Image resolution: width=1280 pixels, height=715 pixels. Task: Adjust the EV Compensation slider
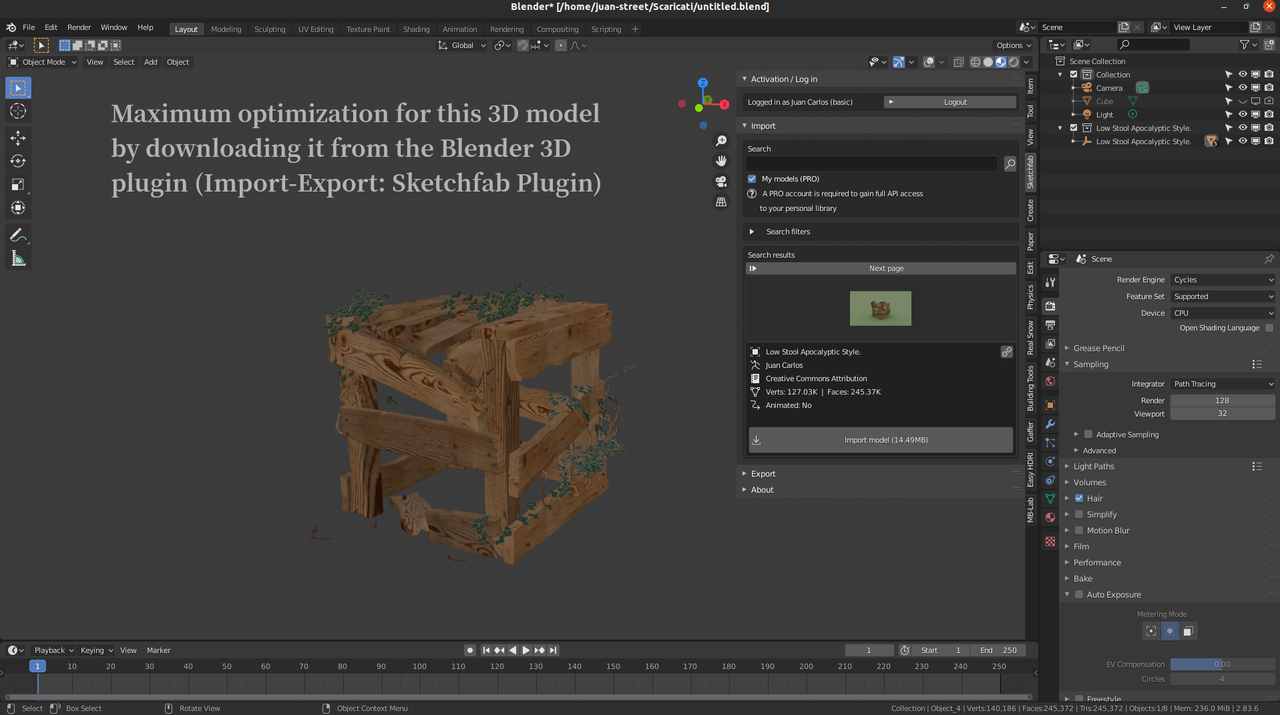1222,664
